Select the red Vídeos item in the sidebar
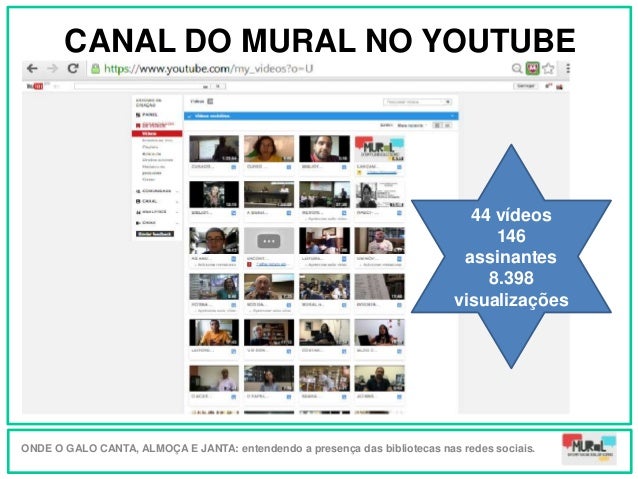Viewport: 638px width, 479px height. point(157,133)
